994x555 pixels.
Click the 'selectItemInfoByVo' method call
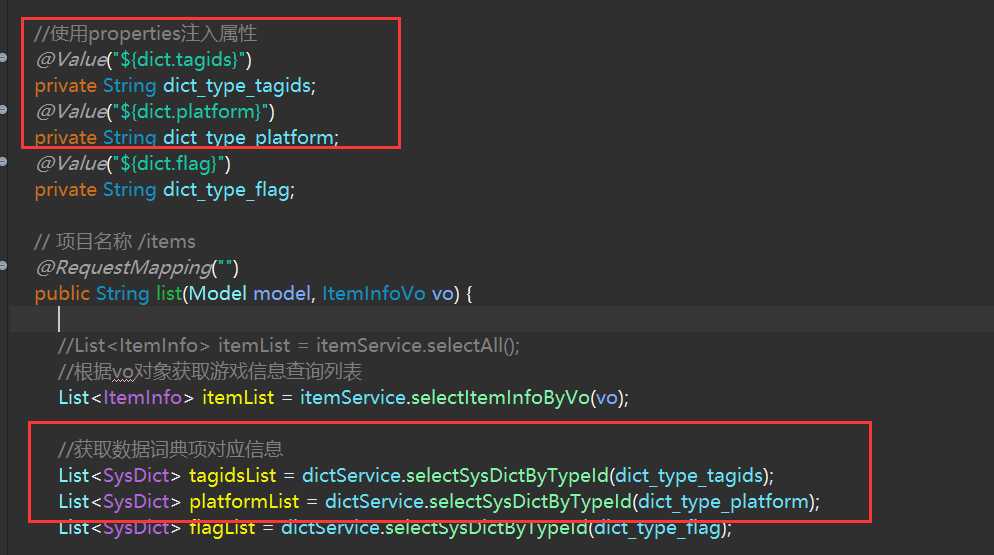[500, 398]
